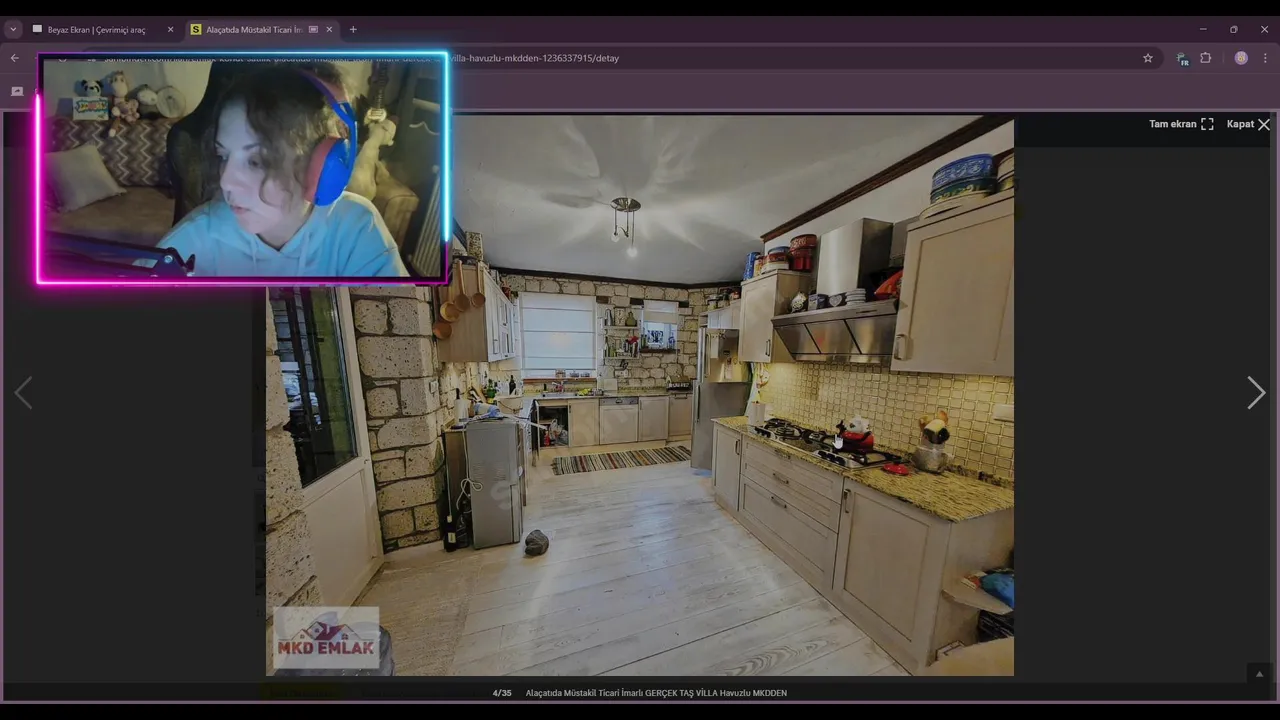The width and height of the screenshot is (1280, 720).
Task: Click the 4/35 photo counter
Action: pyautogui.click(x=502, y=693)
